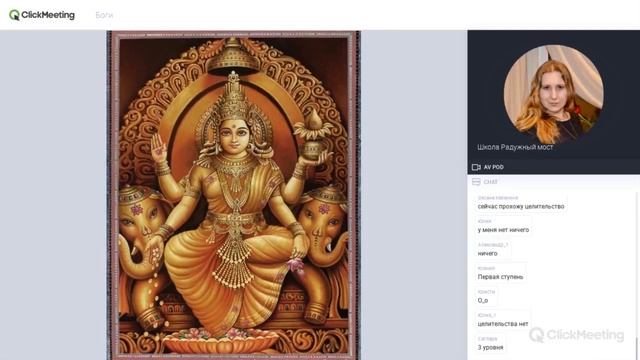This screenshot has height=360, width=640.
Task: Click the AV POD panel label
Action: click(493, 167)
